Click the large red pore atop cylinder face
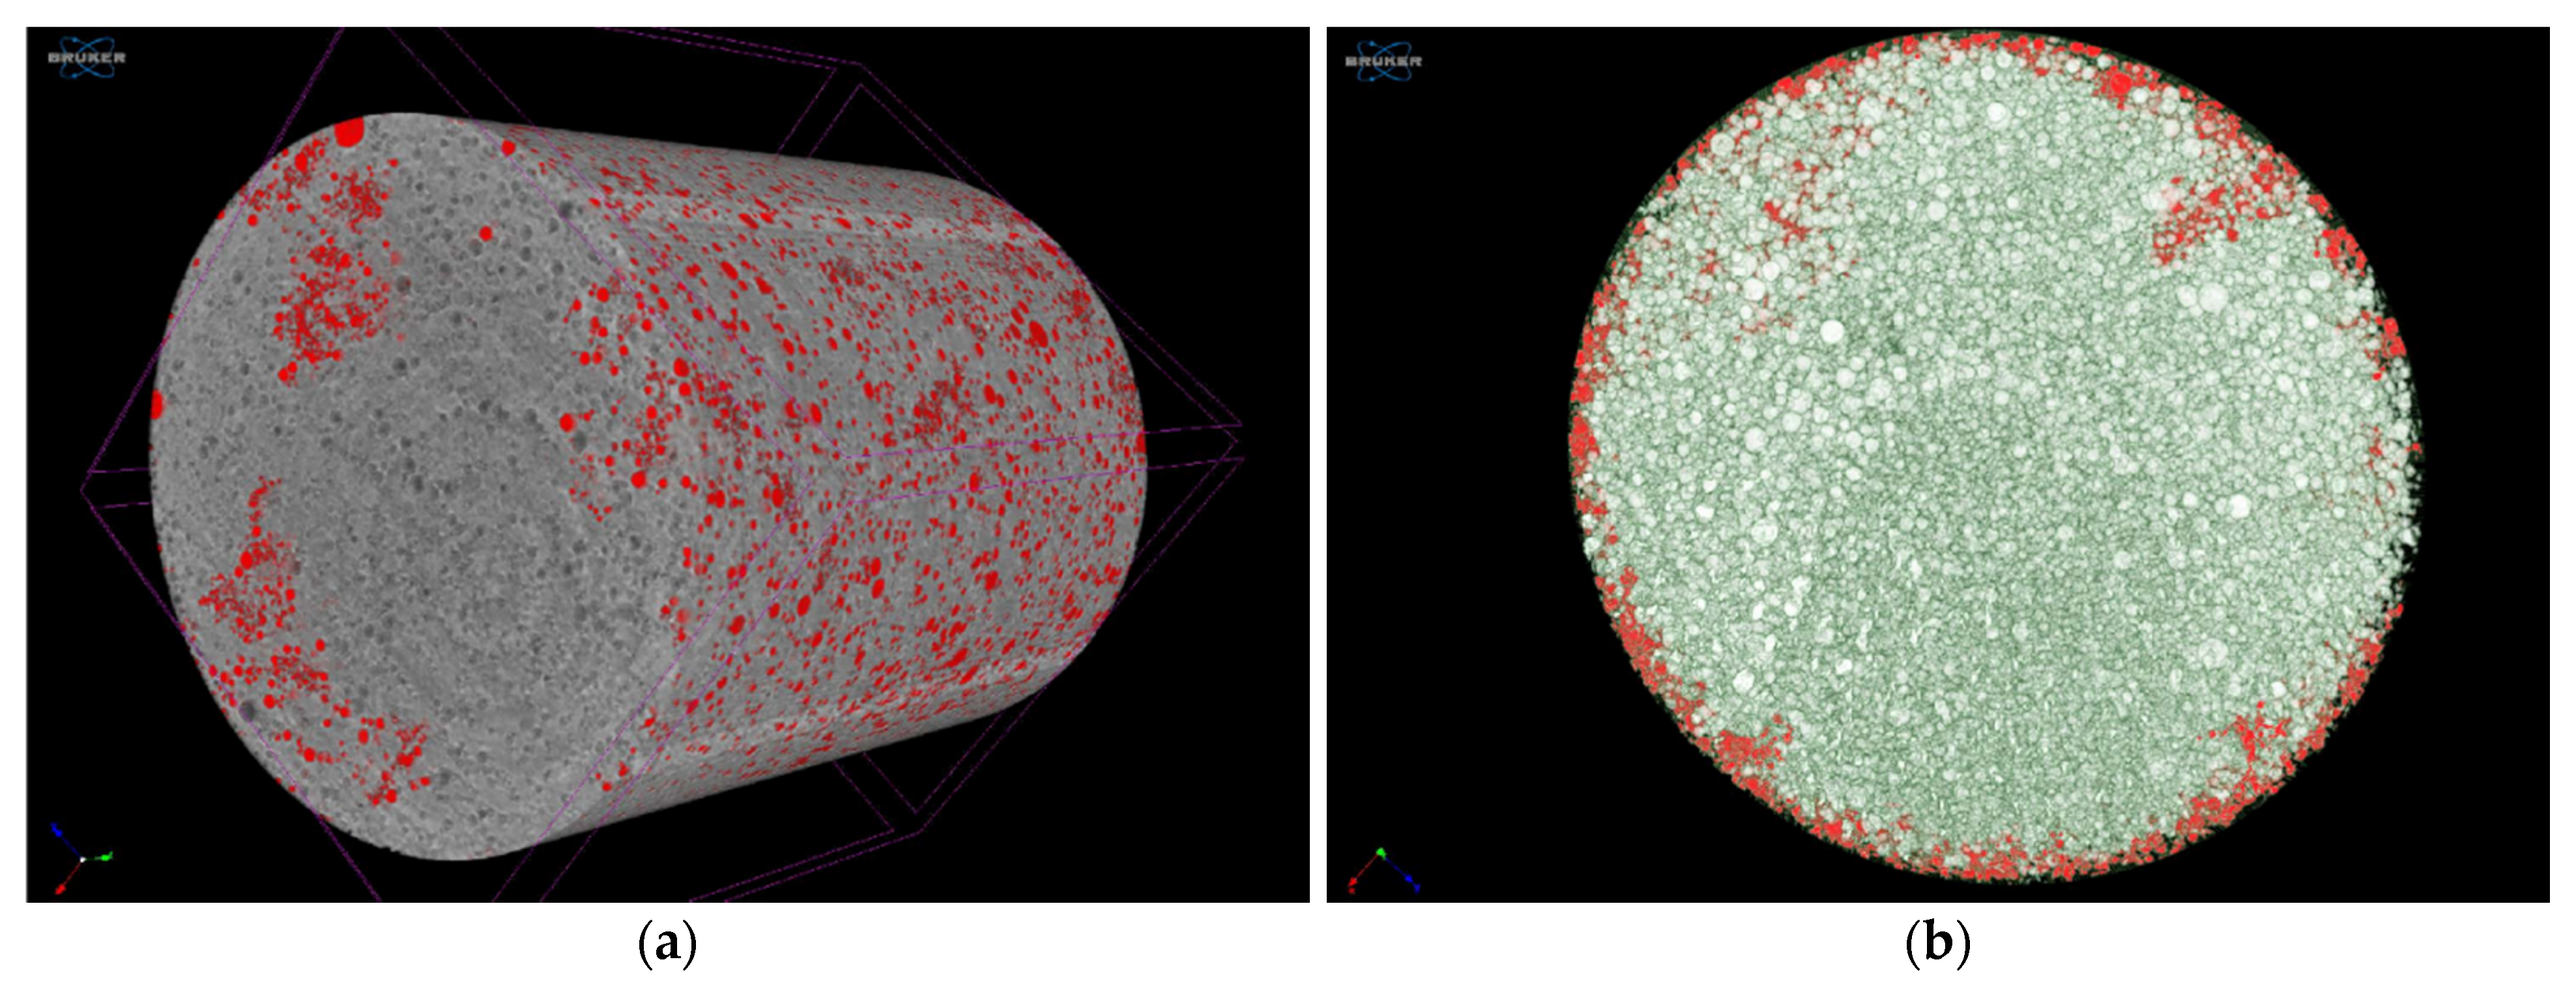This screenshot has width=2576, height=994. click(349, 132)
